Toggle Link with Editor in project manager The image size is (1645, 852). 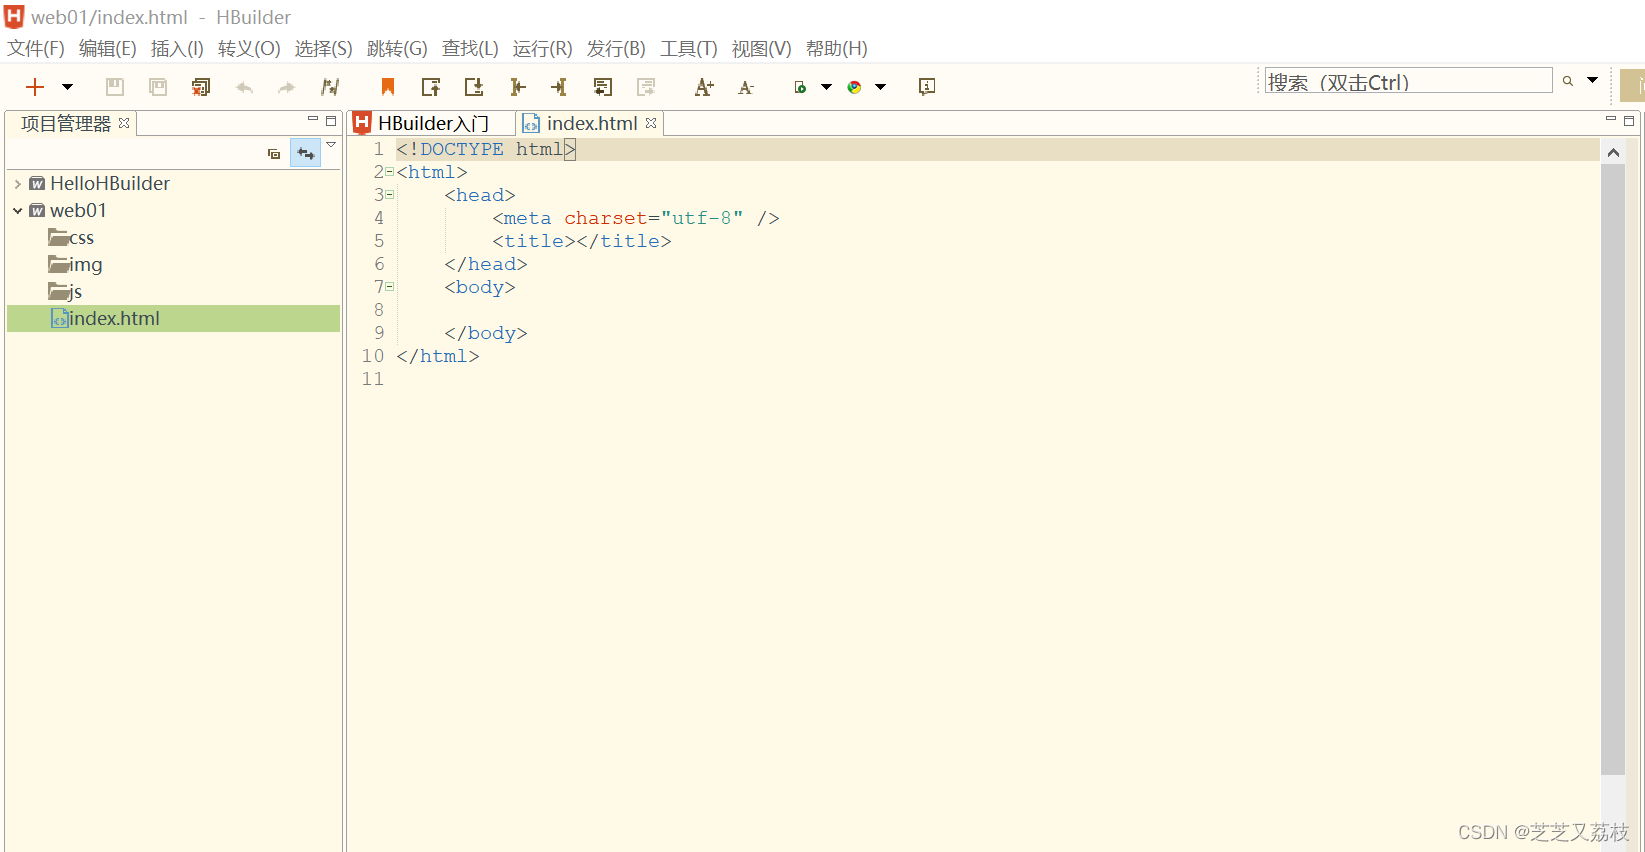[306, 153]
